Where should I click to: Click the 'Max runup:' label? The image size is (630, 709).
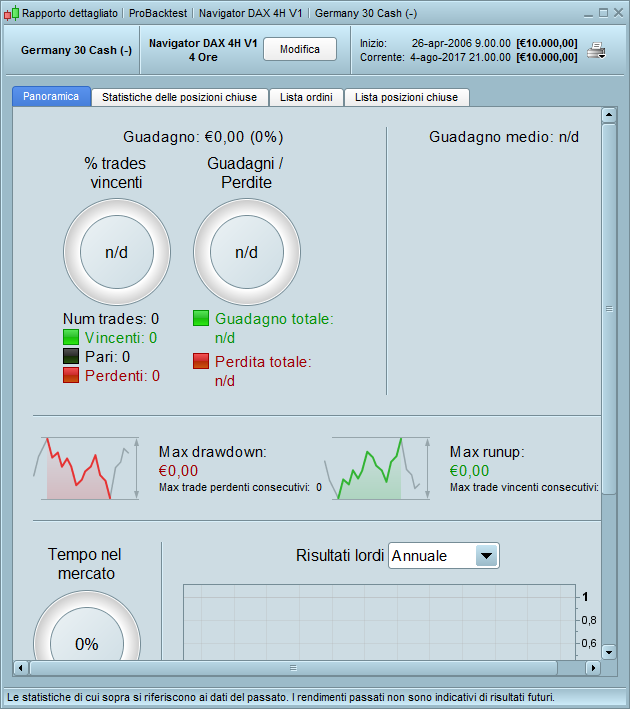pyautogui.click(x=487, y=452)
